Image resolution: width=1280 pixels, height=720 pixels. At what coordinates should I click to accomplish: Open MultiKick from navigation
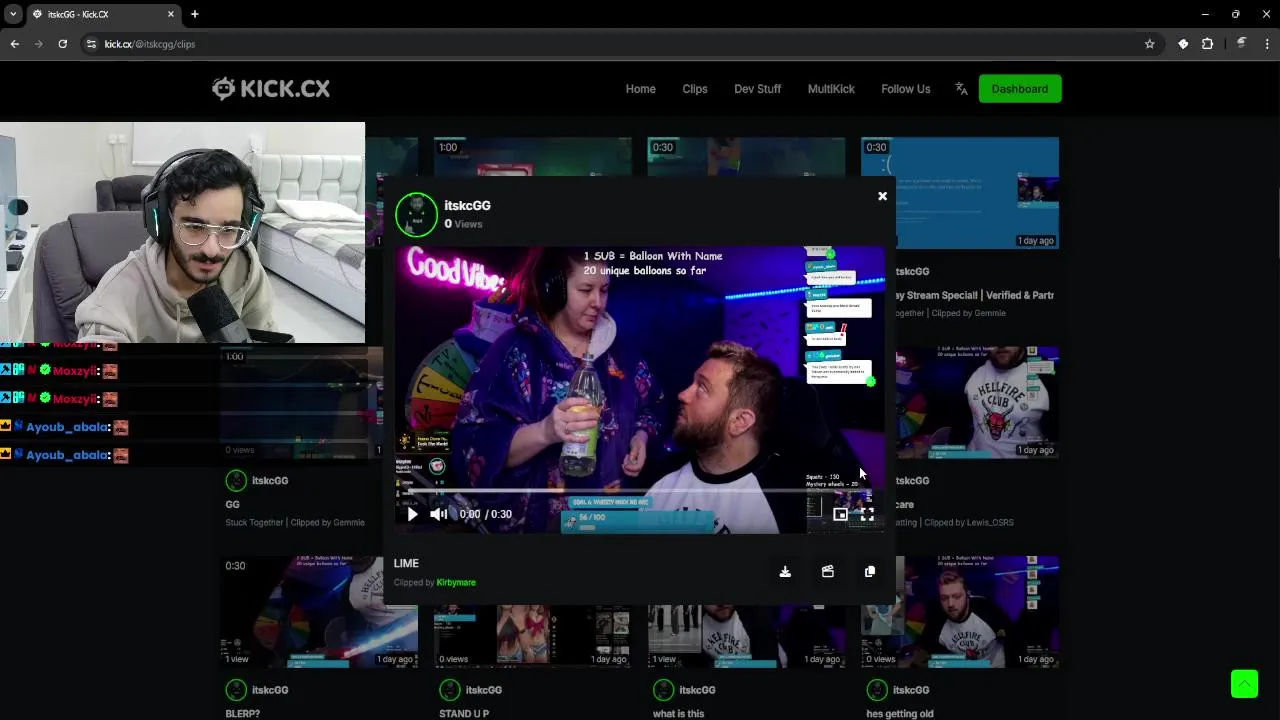831,89
